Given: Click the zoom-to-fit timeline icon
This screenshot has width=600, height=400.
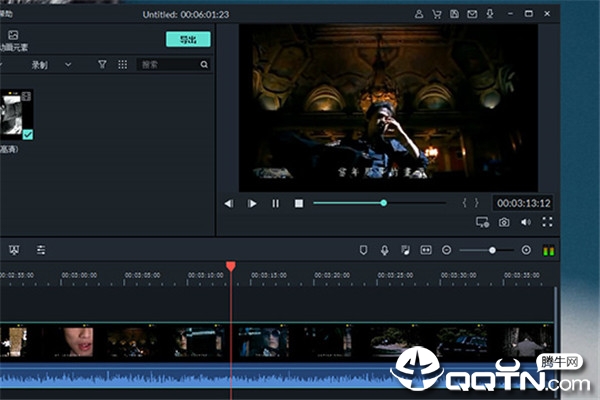Looking at the screenshot, I should [425, 249].
